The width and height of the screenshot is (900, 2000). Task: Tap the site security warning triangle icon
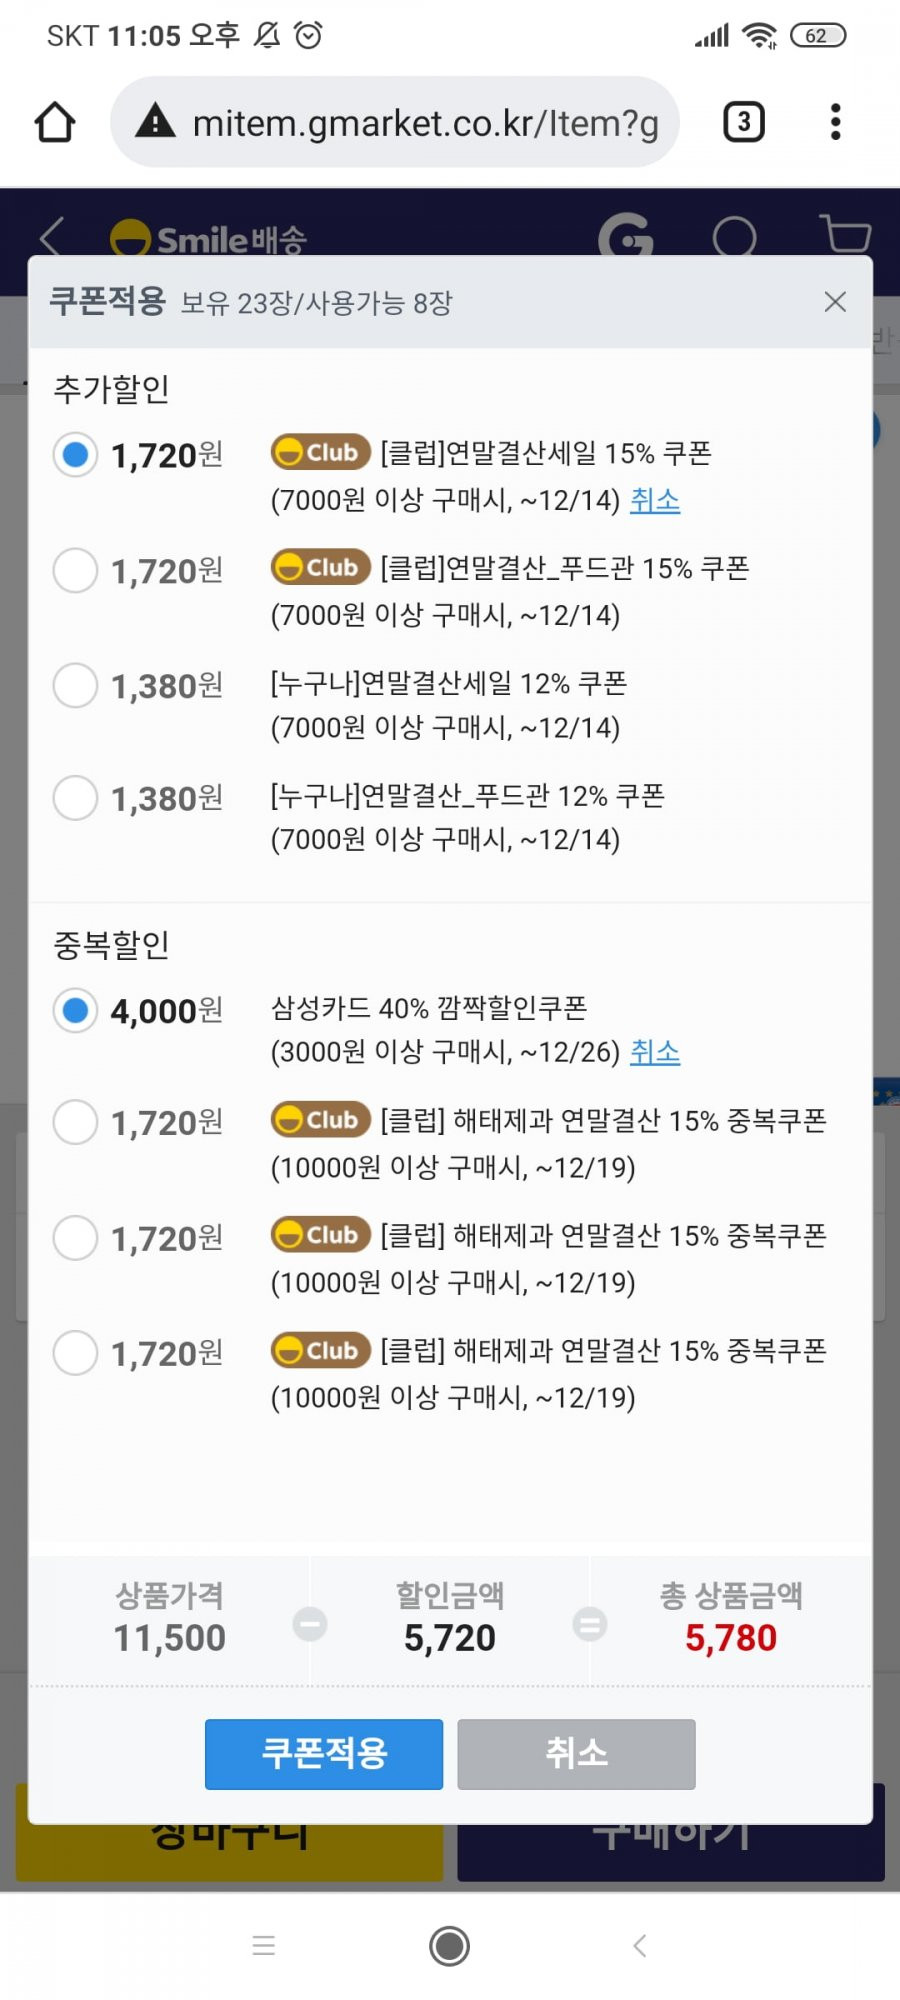(x=155, y=121)
